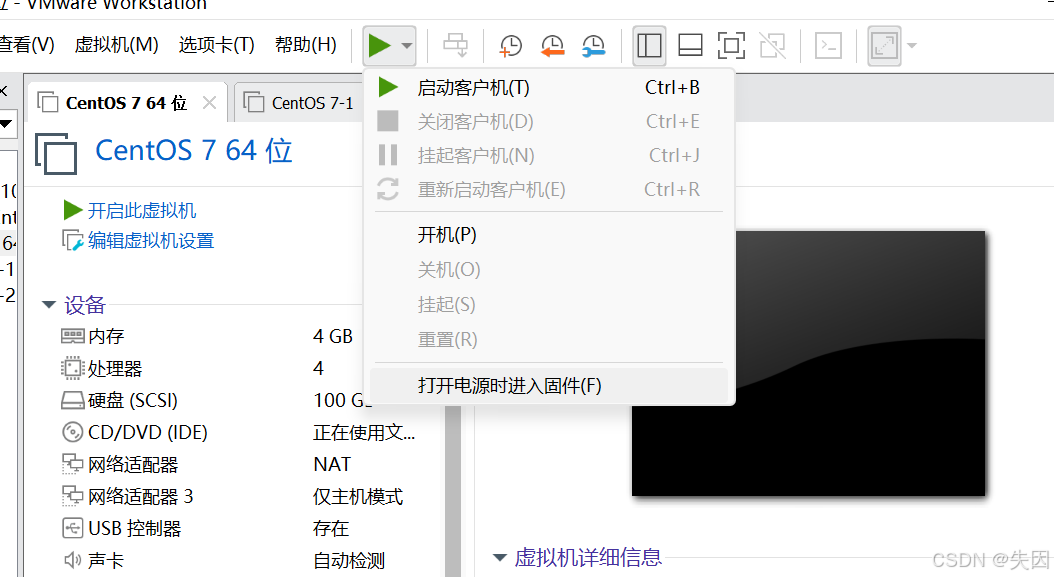Open the console view toolbar icon
1054x577 pixels.
828,46
